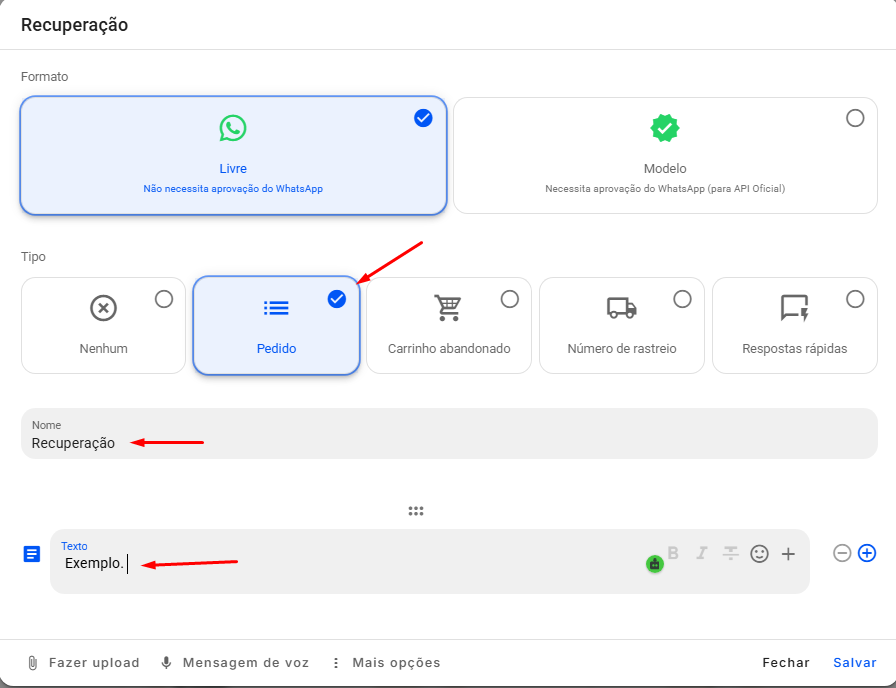Viewport: 896px width, 688px height.
Task: Click the Texto message input field
Action: click(x=430, y=561)
